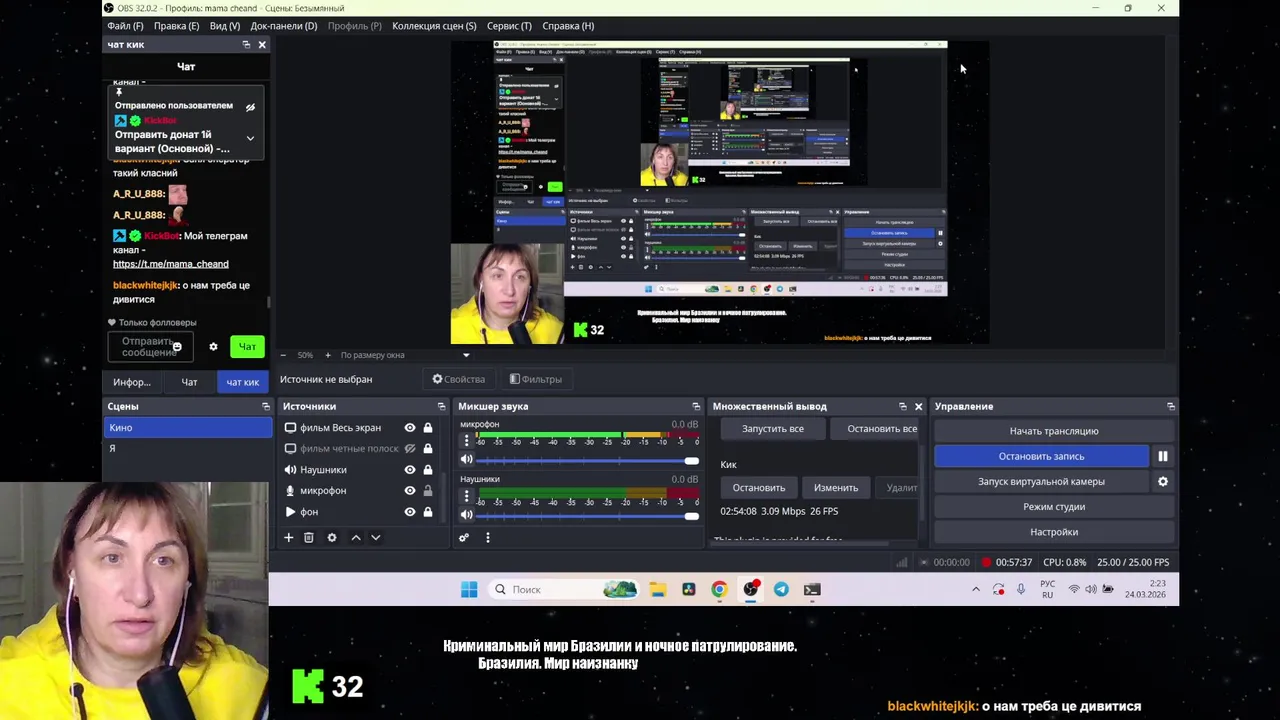Open advanced audio properties gears icon
Screen dimensions: 1280x720
coord(464,538)
